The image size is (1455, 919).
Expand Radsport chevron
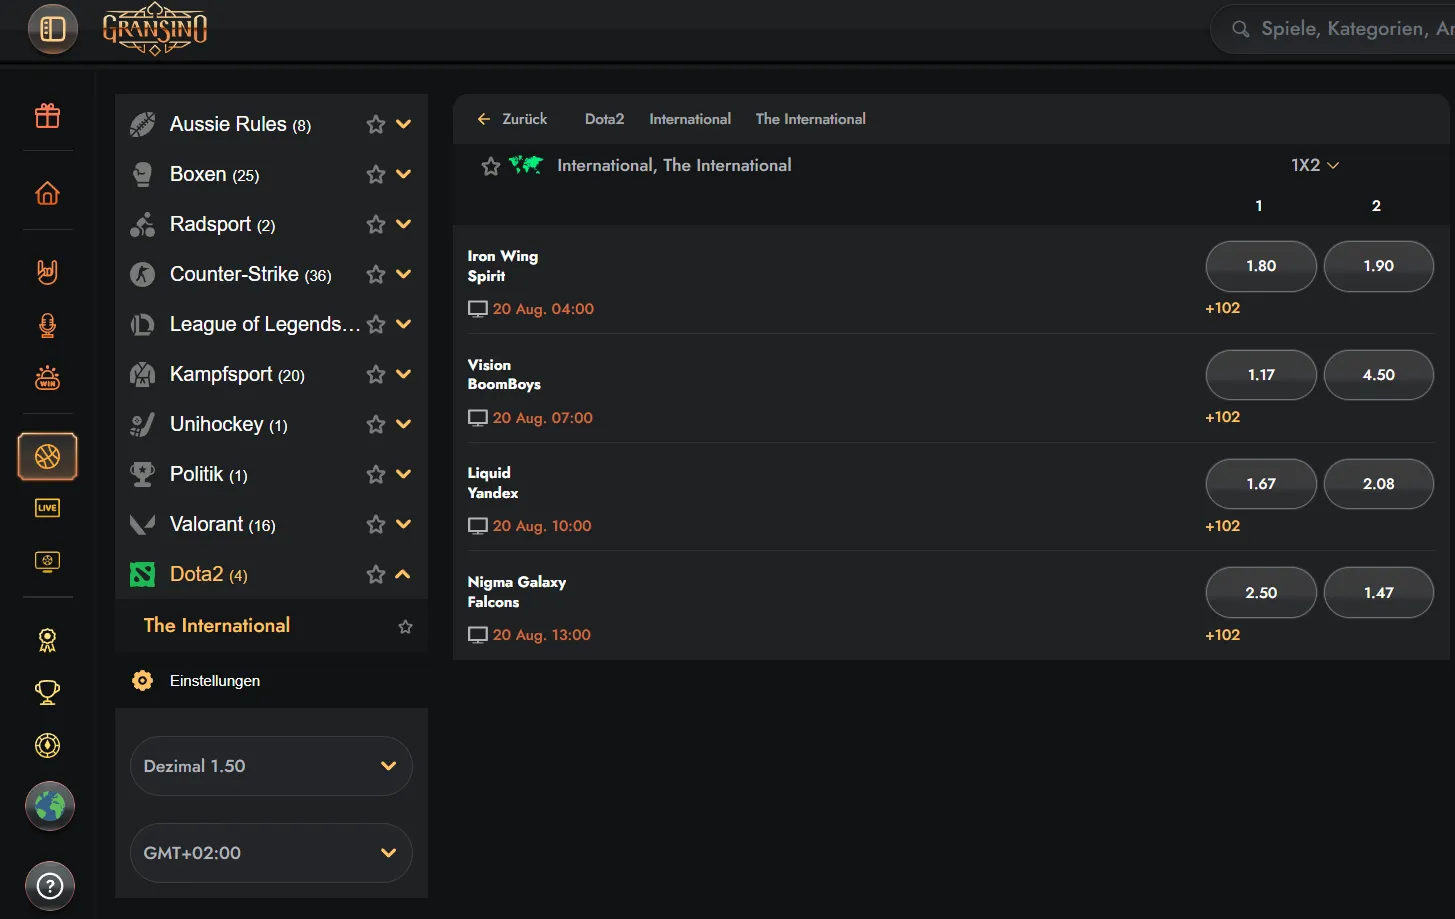coord(404,224)
